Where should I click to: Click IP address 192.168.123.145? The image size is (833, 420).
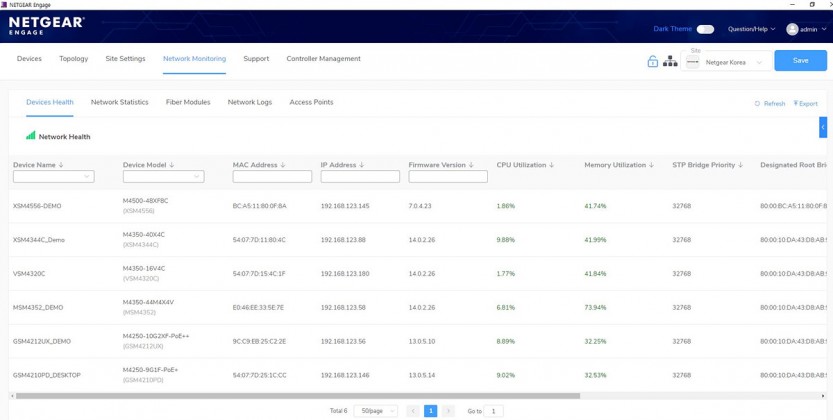345,206
